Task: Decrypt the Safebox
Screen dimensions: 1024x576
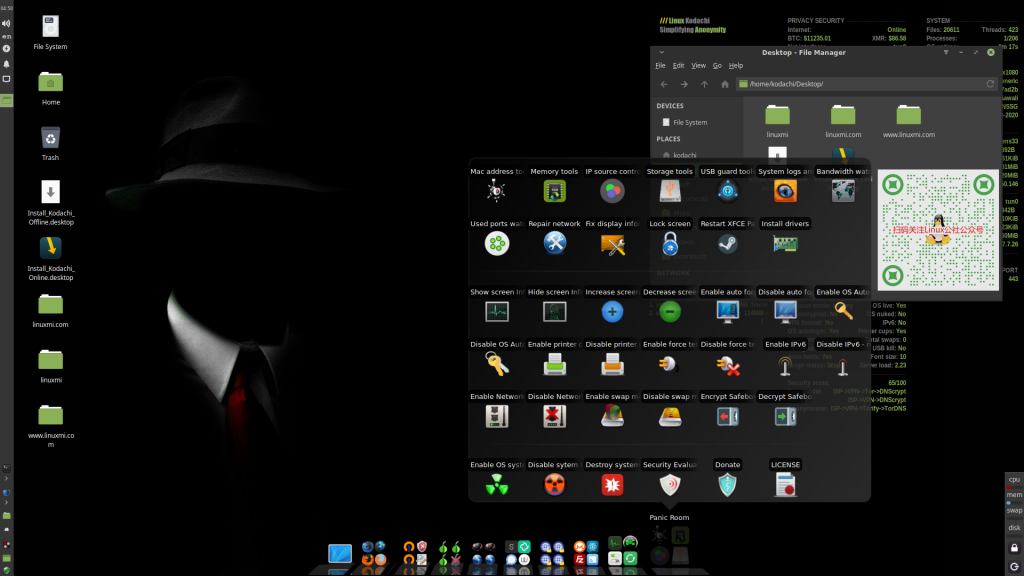Action: coord(785,416)
